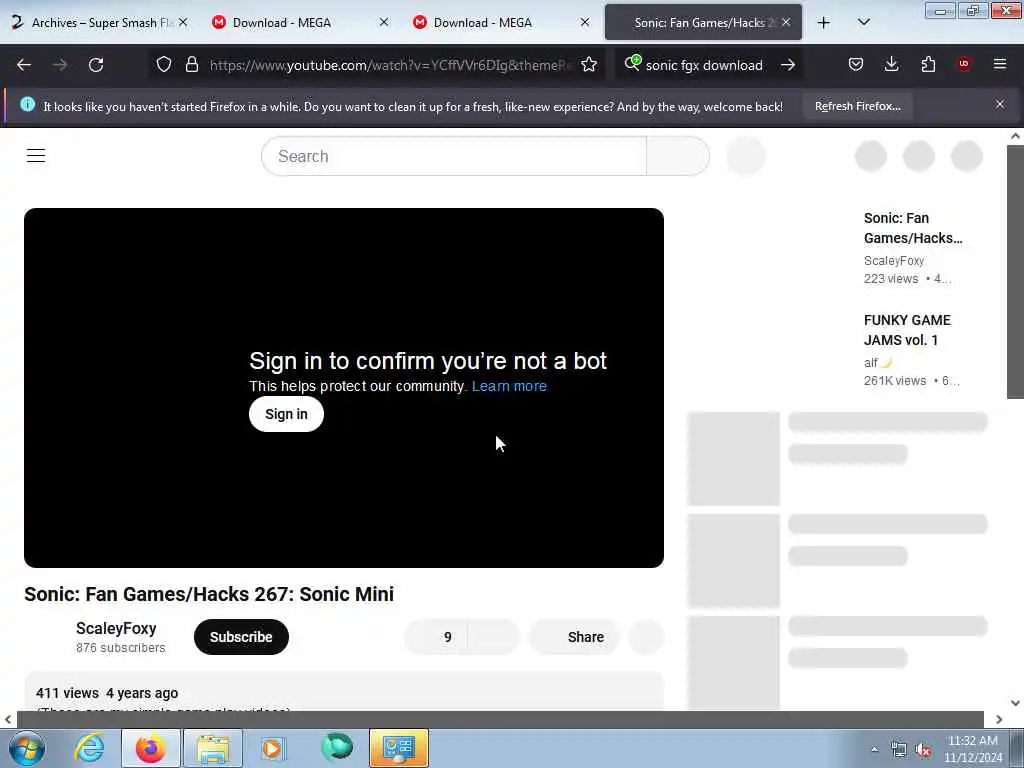Open Windows Media Player taskbar icon
Screen dimensions: 1024x768
[x=274, y=748]
